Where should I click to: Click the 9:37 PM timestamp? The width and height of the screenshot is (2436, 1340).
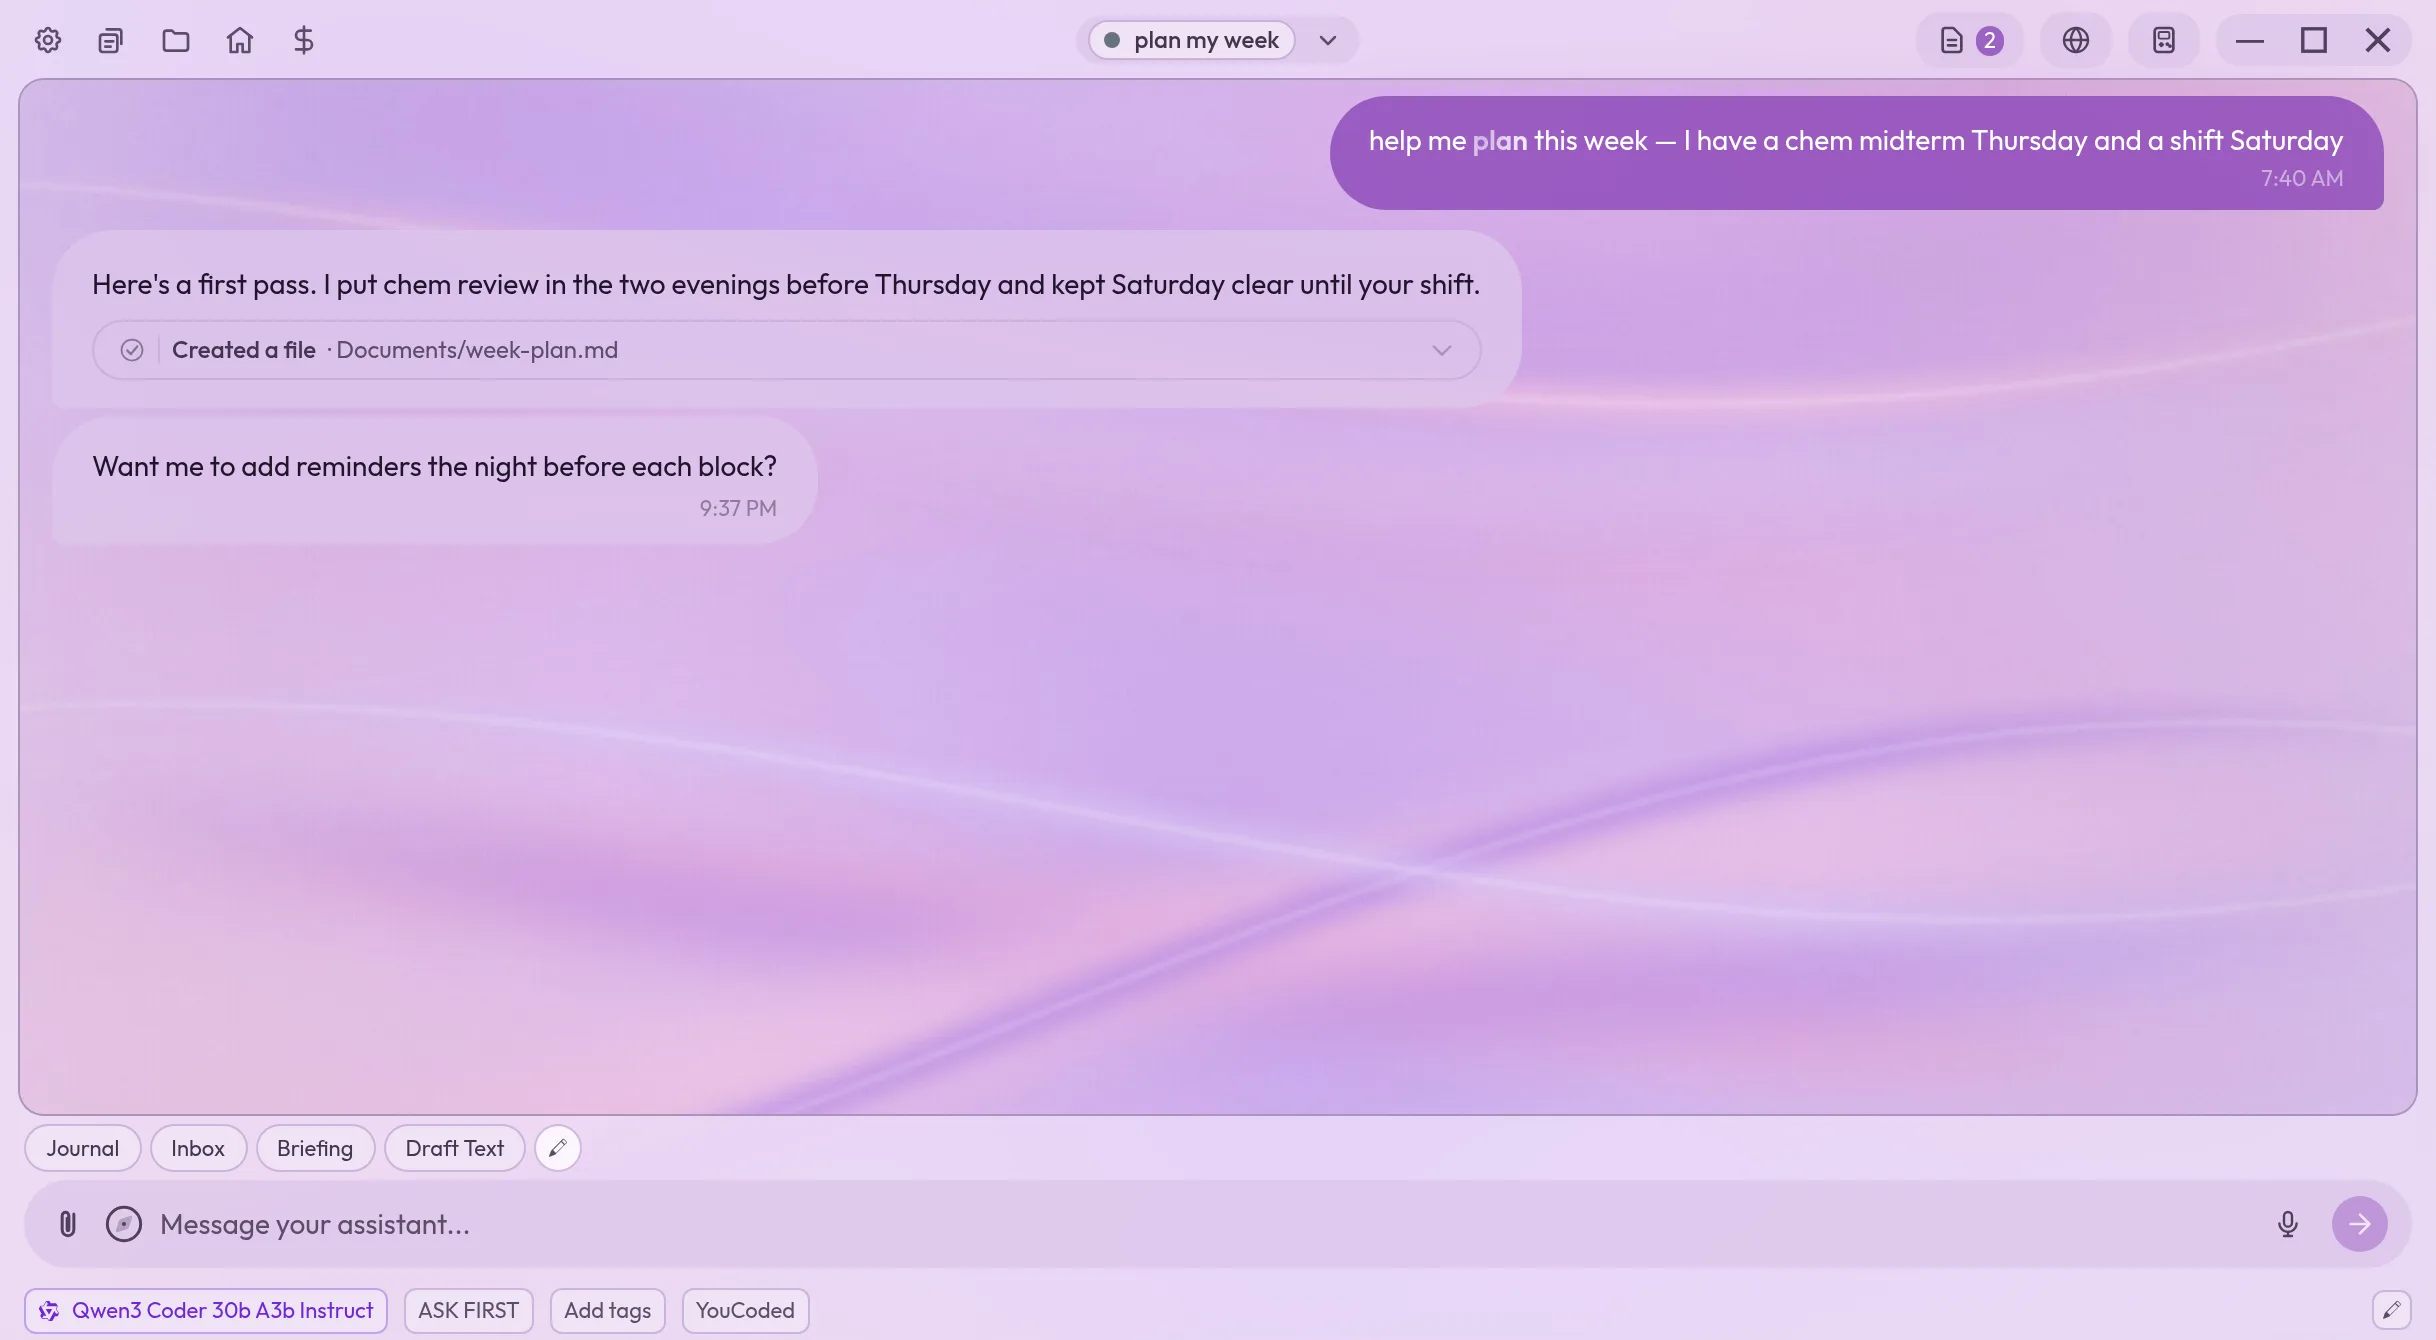(x=738, y=508)
